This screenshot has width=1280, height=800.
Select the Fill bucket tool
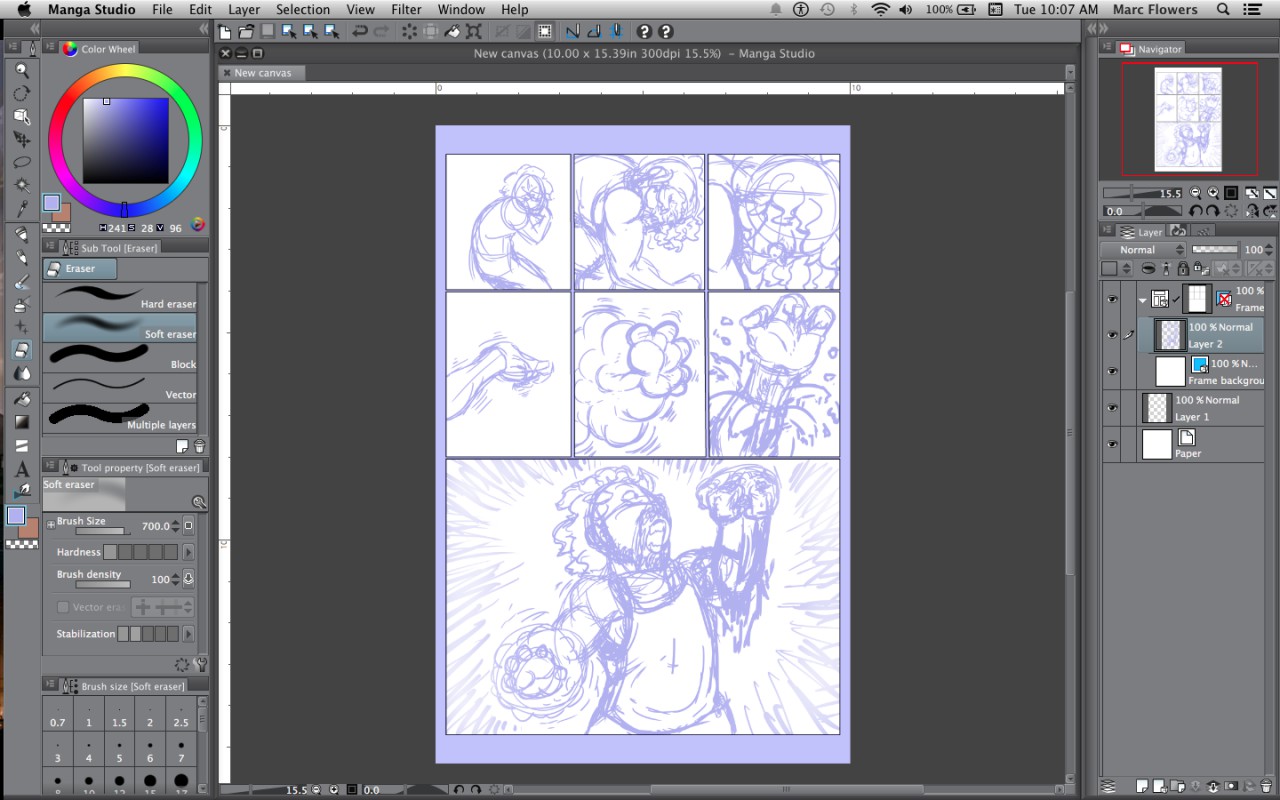pos(21,399)
